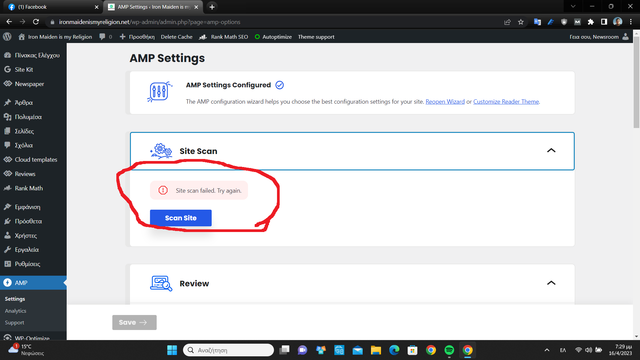Image resolution: width=640 pixels, height=360 pixels.
Task: Open Mail app from taskbar
Action: pos(358,350)
